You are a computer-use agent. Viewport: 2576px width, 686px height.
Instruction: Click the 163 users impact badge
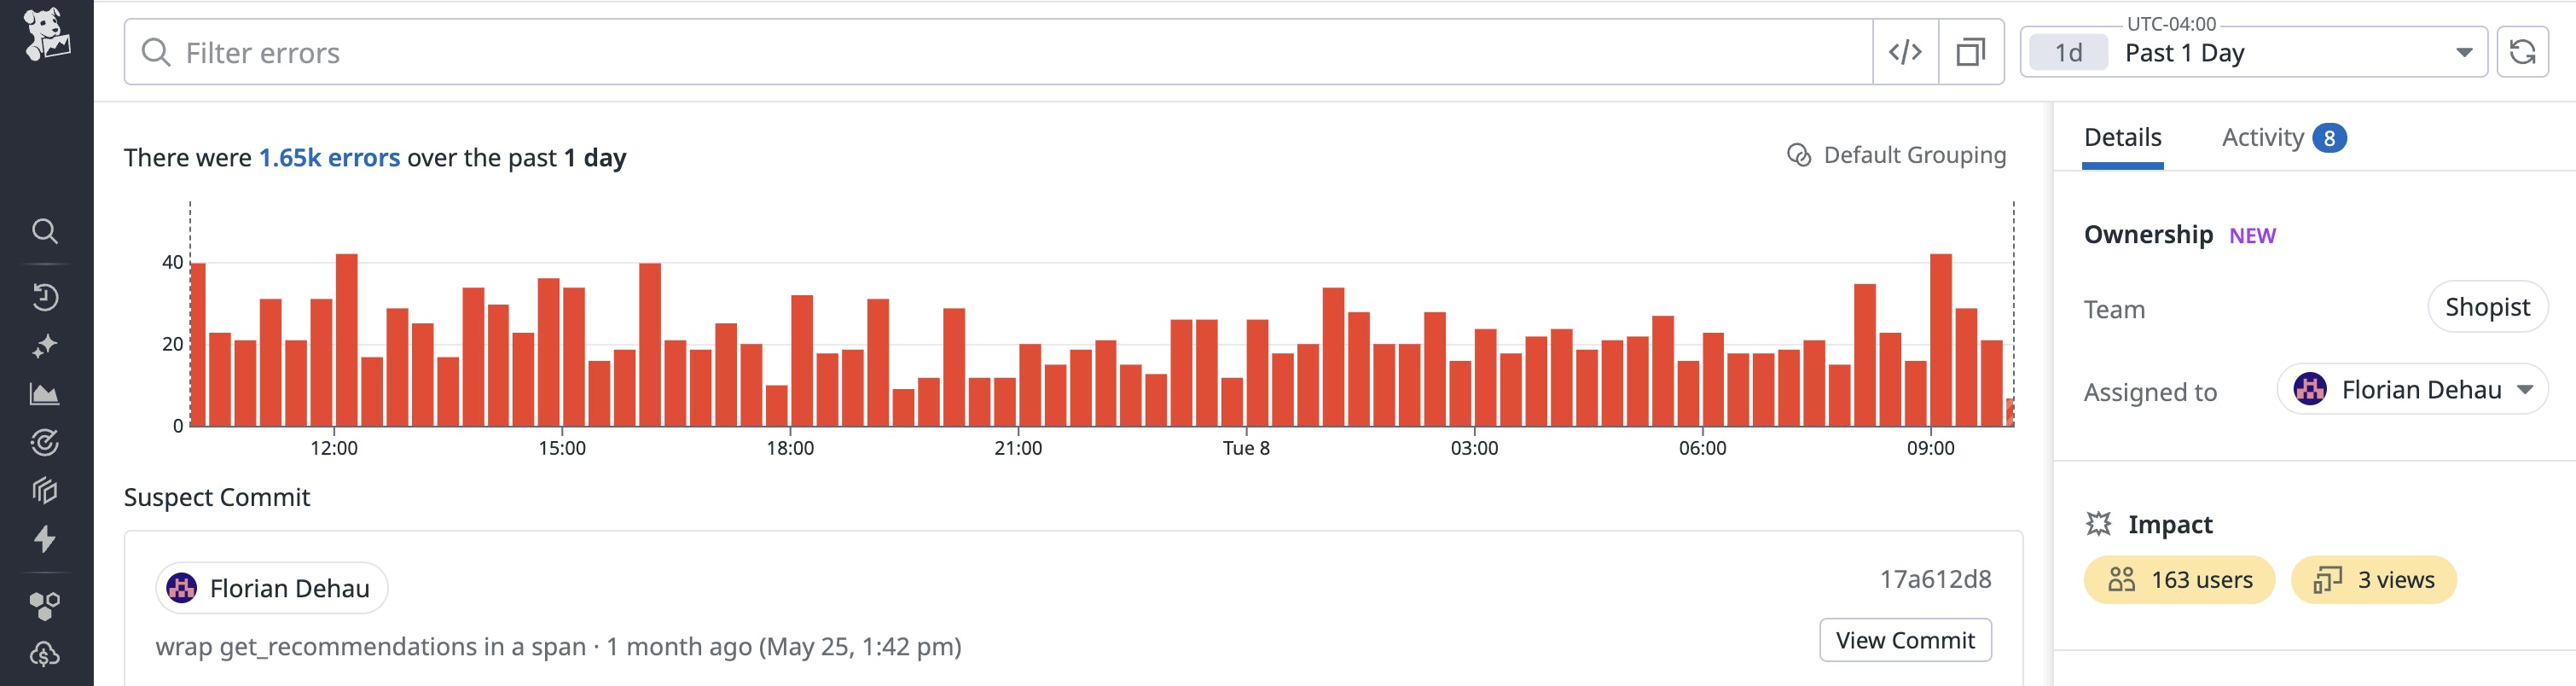[2179, 580]
